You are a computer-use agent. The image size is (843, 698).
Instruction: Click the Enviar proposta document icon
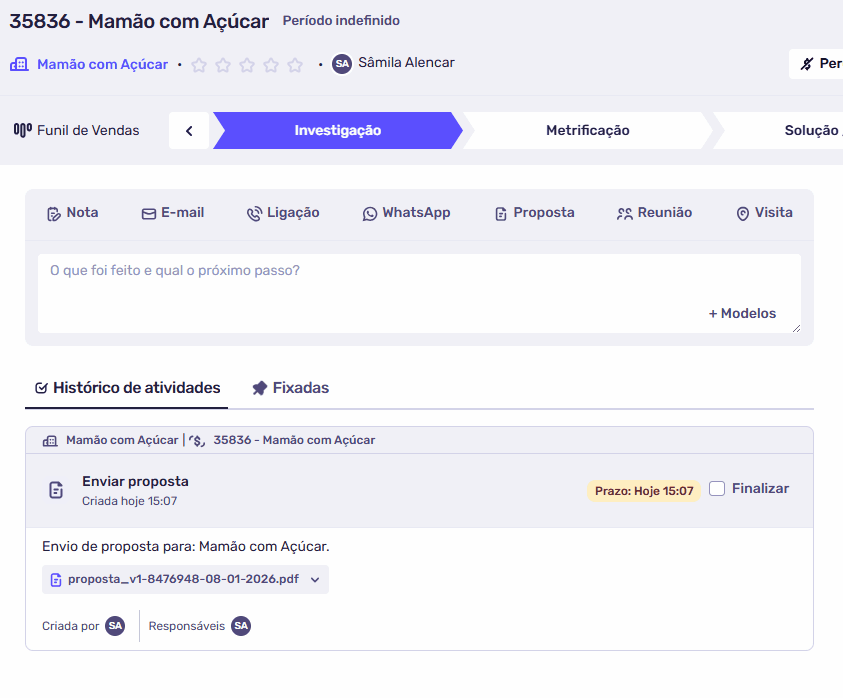[x=57, y=490]
